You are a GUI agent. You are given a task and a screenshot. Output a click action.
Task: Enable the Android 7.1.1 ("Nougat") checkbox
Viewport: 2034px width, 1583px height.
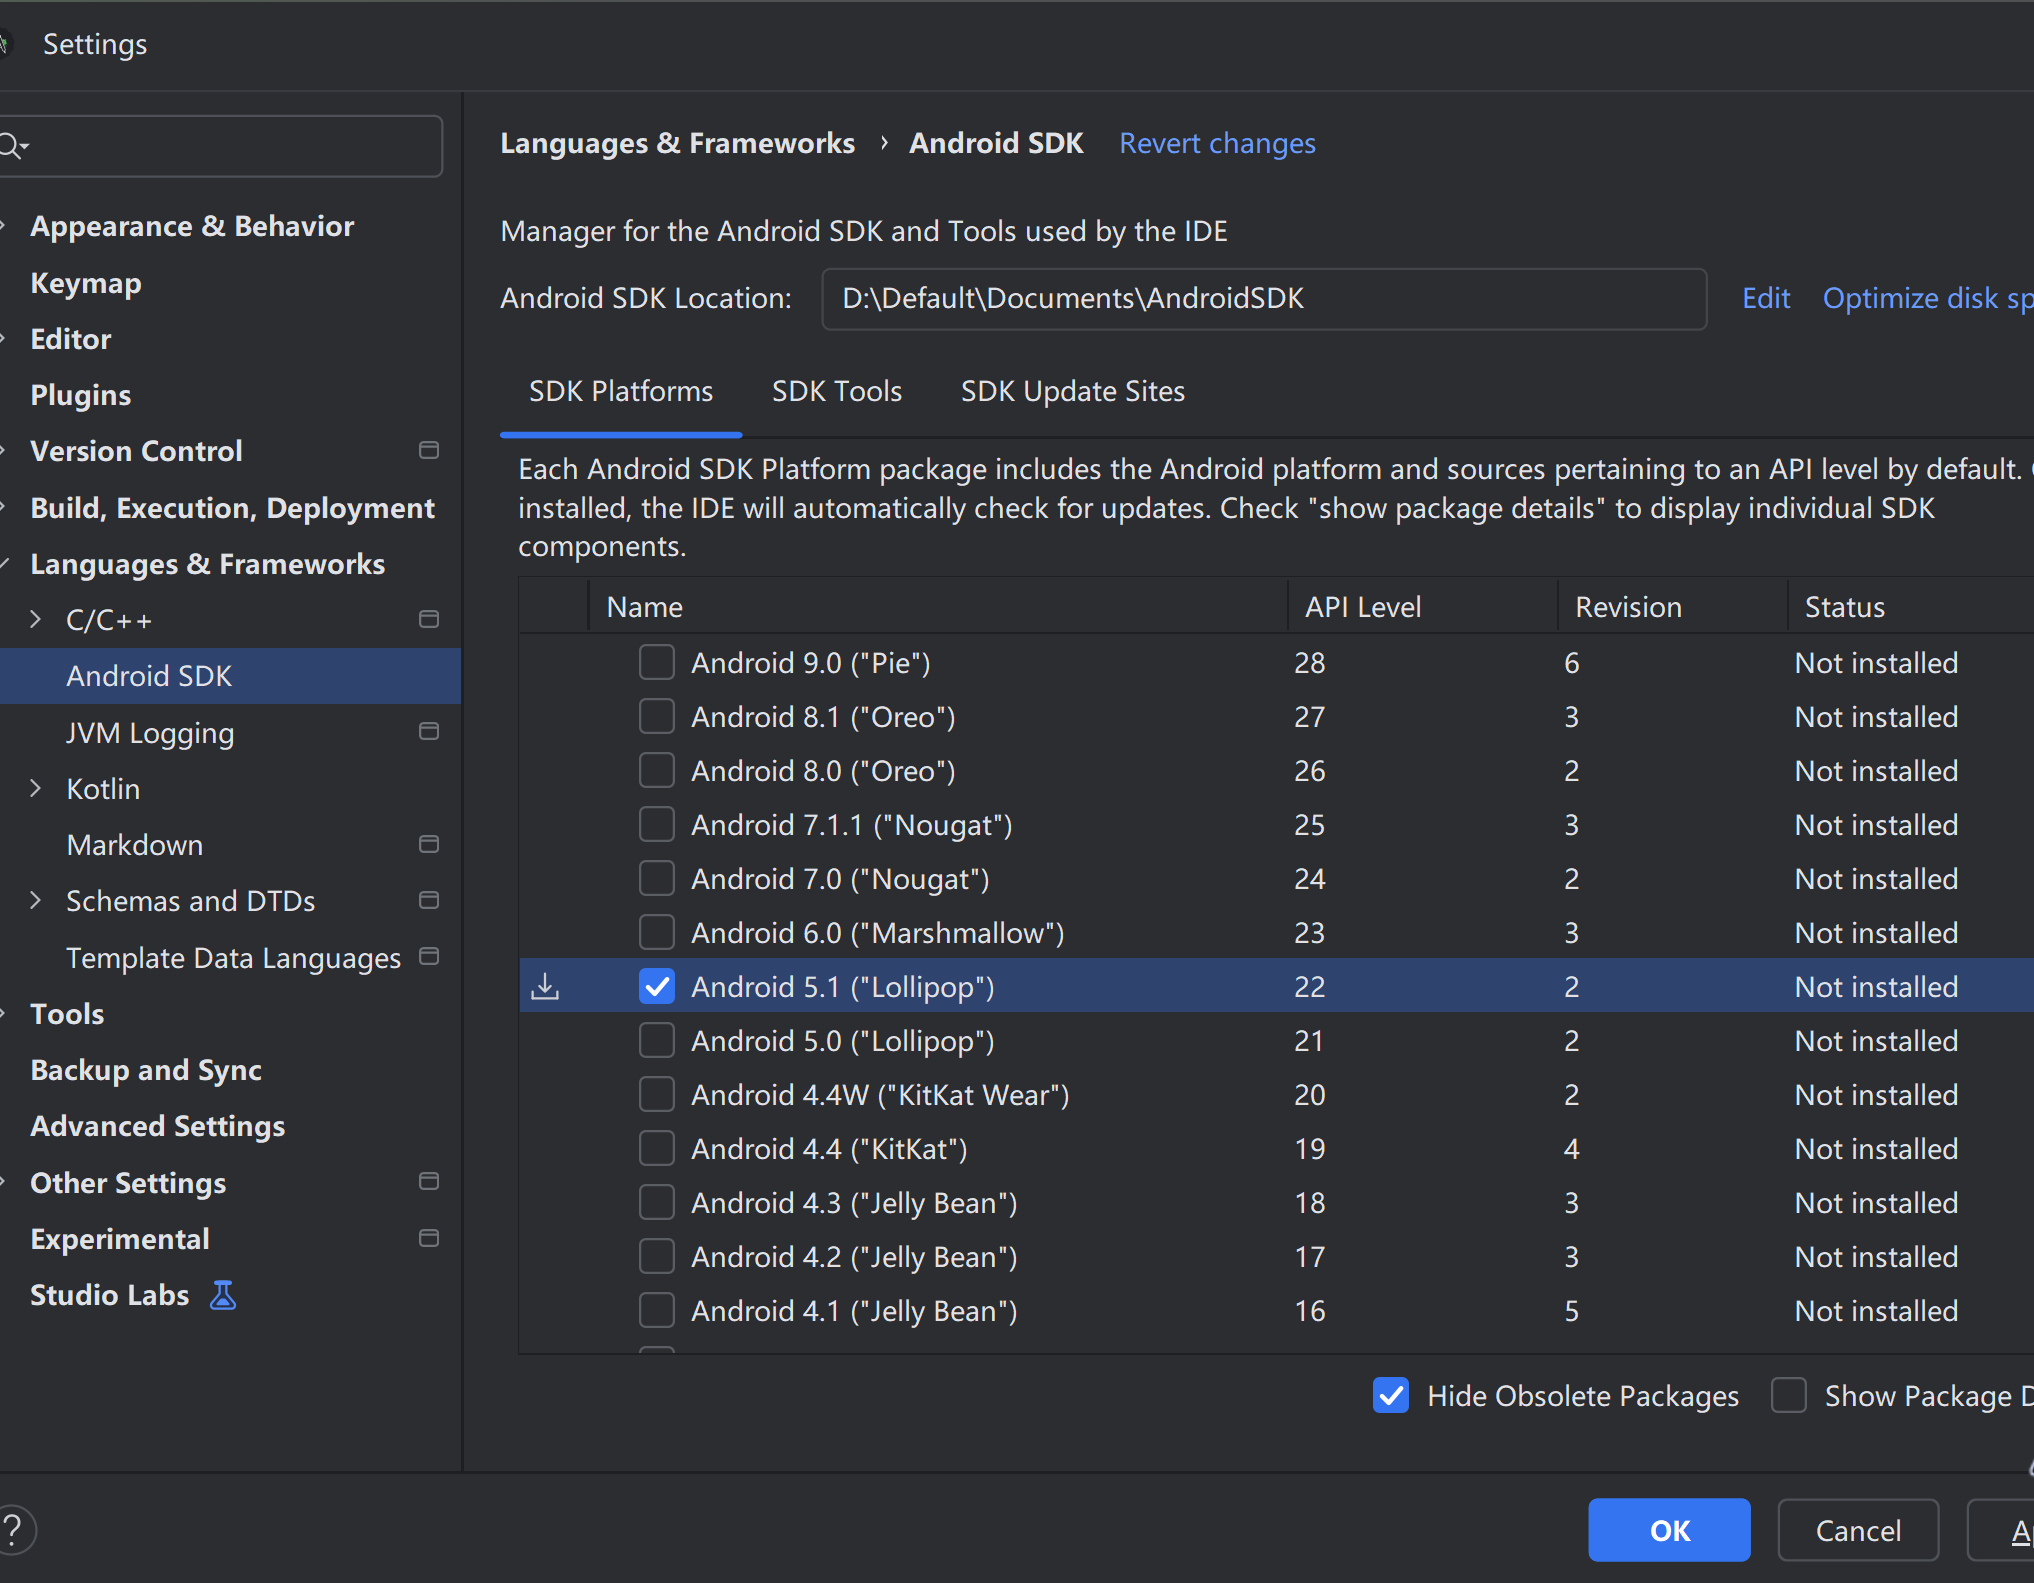(657, 824)
